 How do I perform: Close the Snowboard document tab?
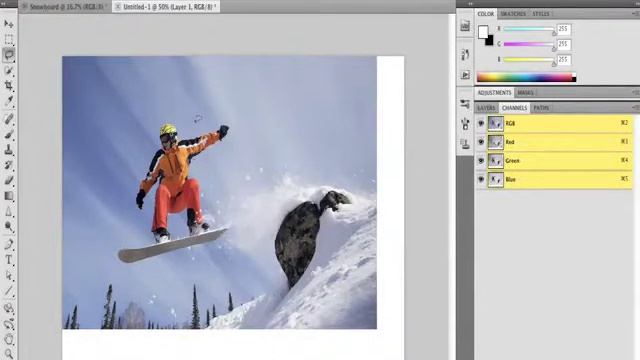(24, 7)
